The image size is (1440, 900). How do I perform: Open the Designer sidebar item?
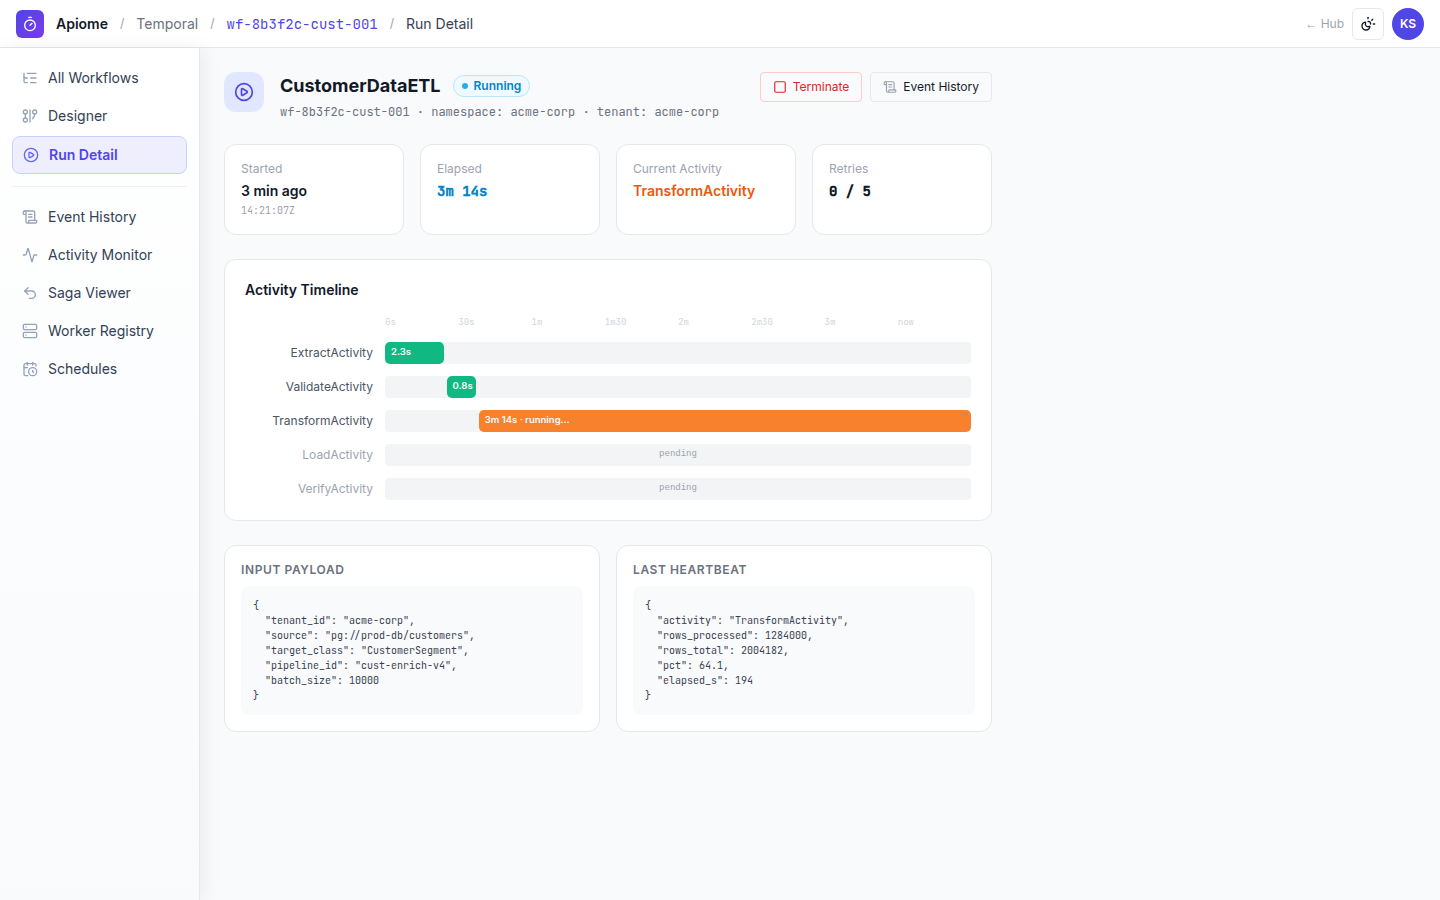pos(99,116)
